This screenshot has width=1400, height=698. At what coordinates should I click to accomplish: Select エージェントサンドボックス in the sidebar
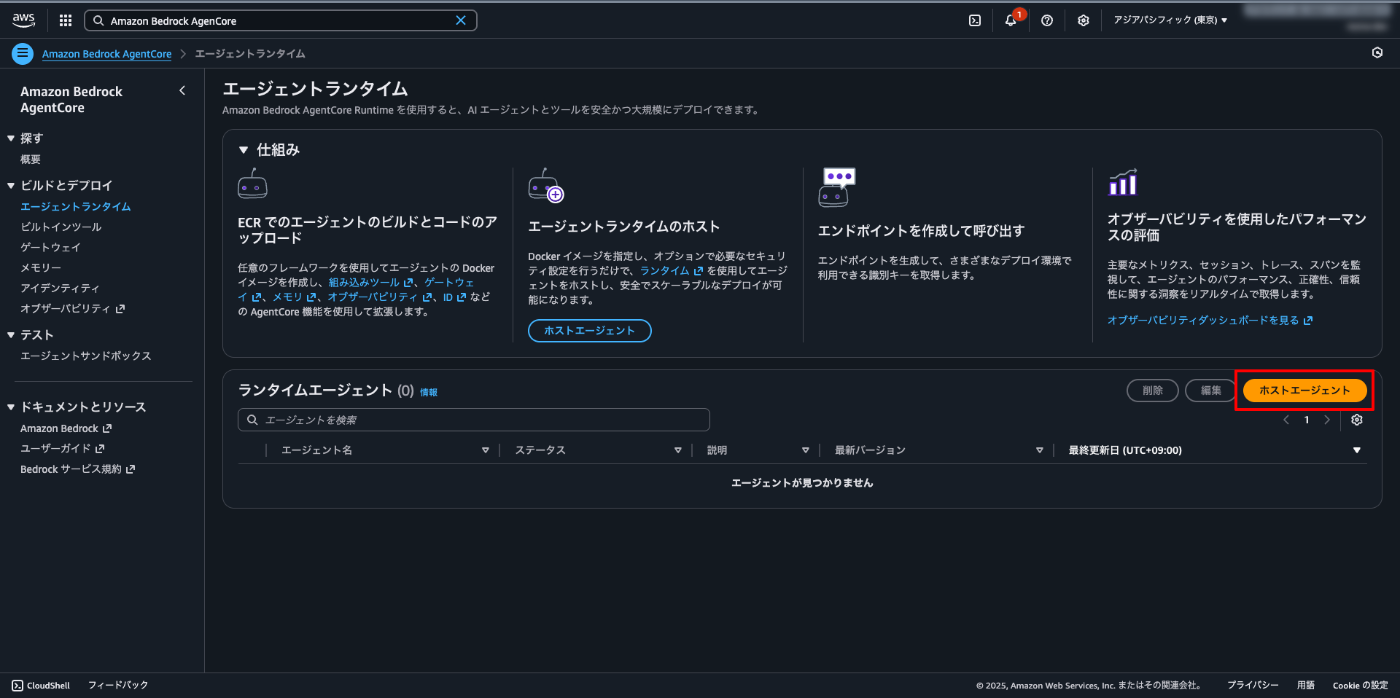[x=86, y=356]
